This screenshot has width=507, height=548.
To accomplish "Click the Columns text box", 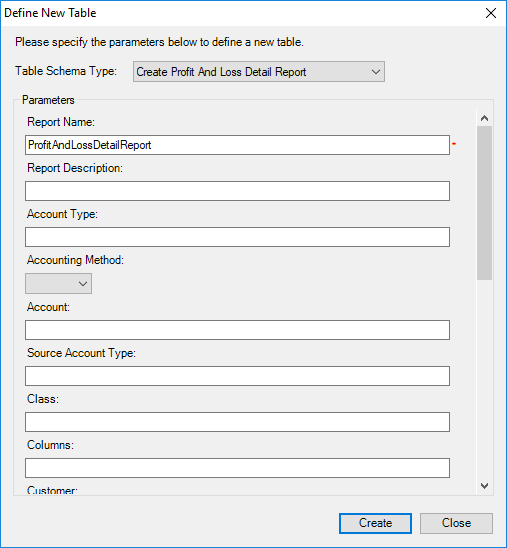I will point(237,468).
